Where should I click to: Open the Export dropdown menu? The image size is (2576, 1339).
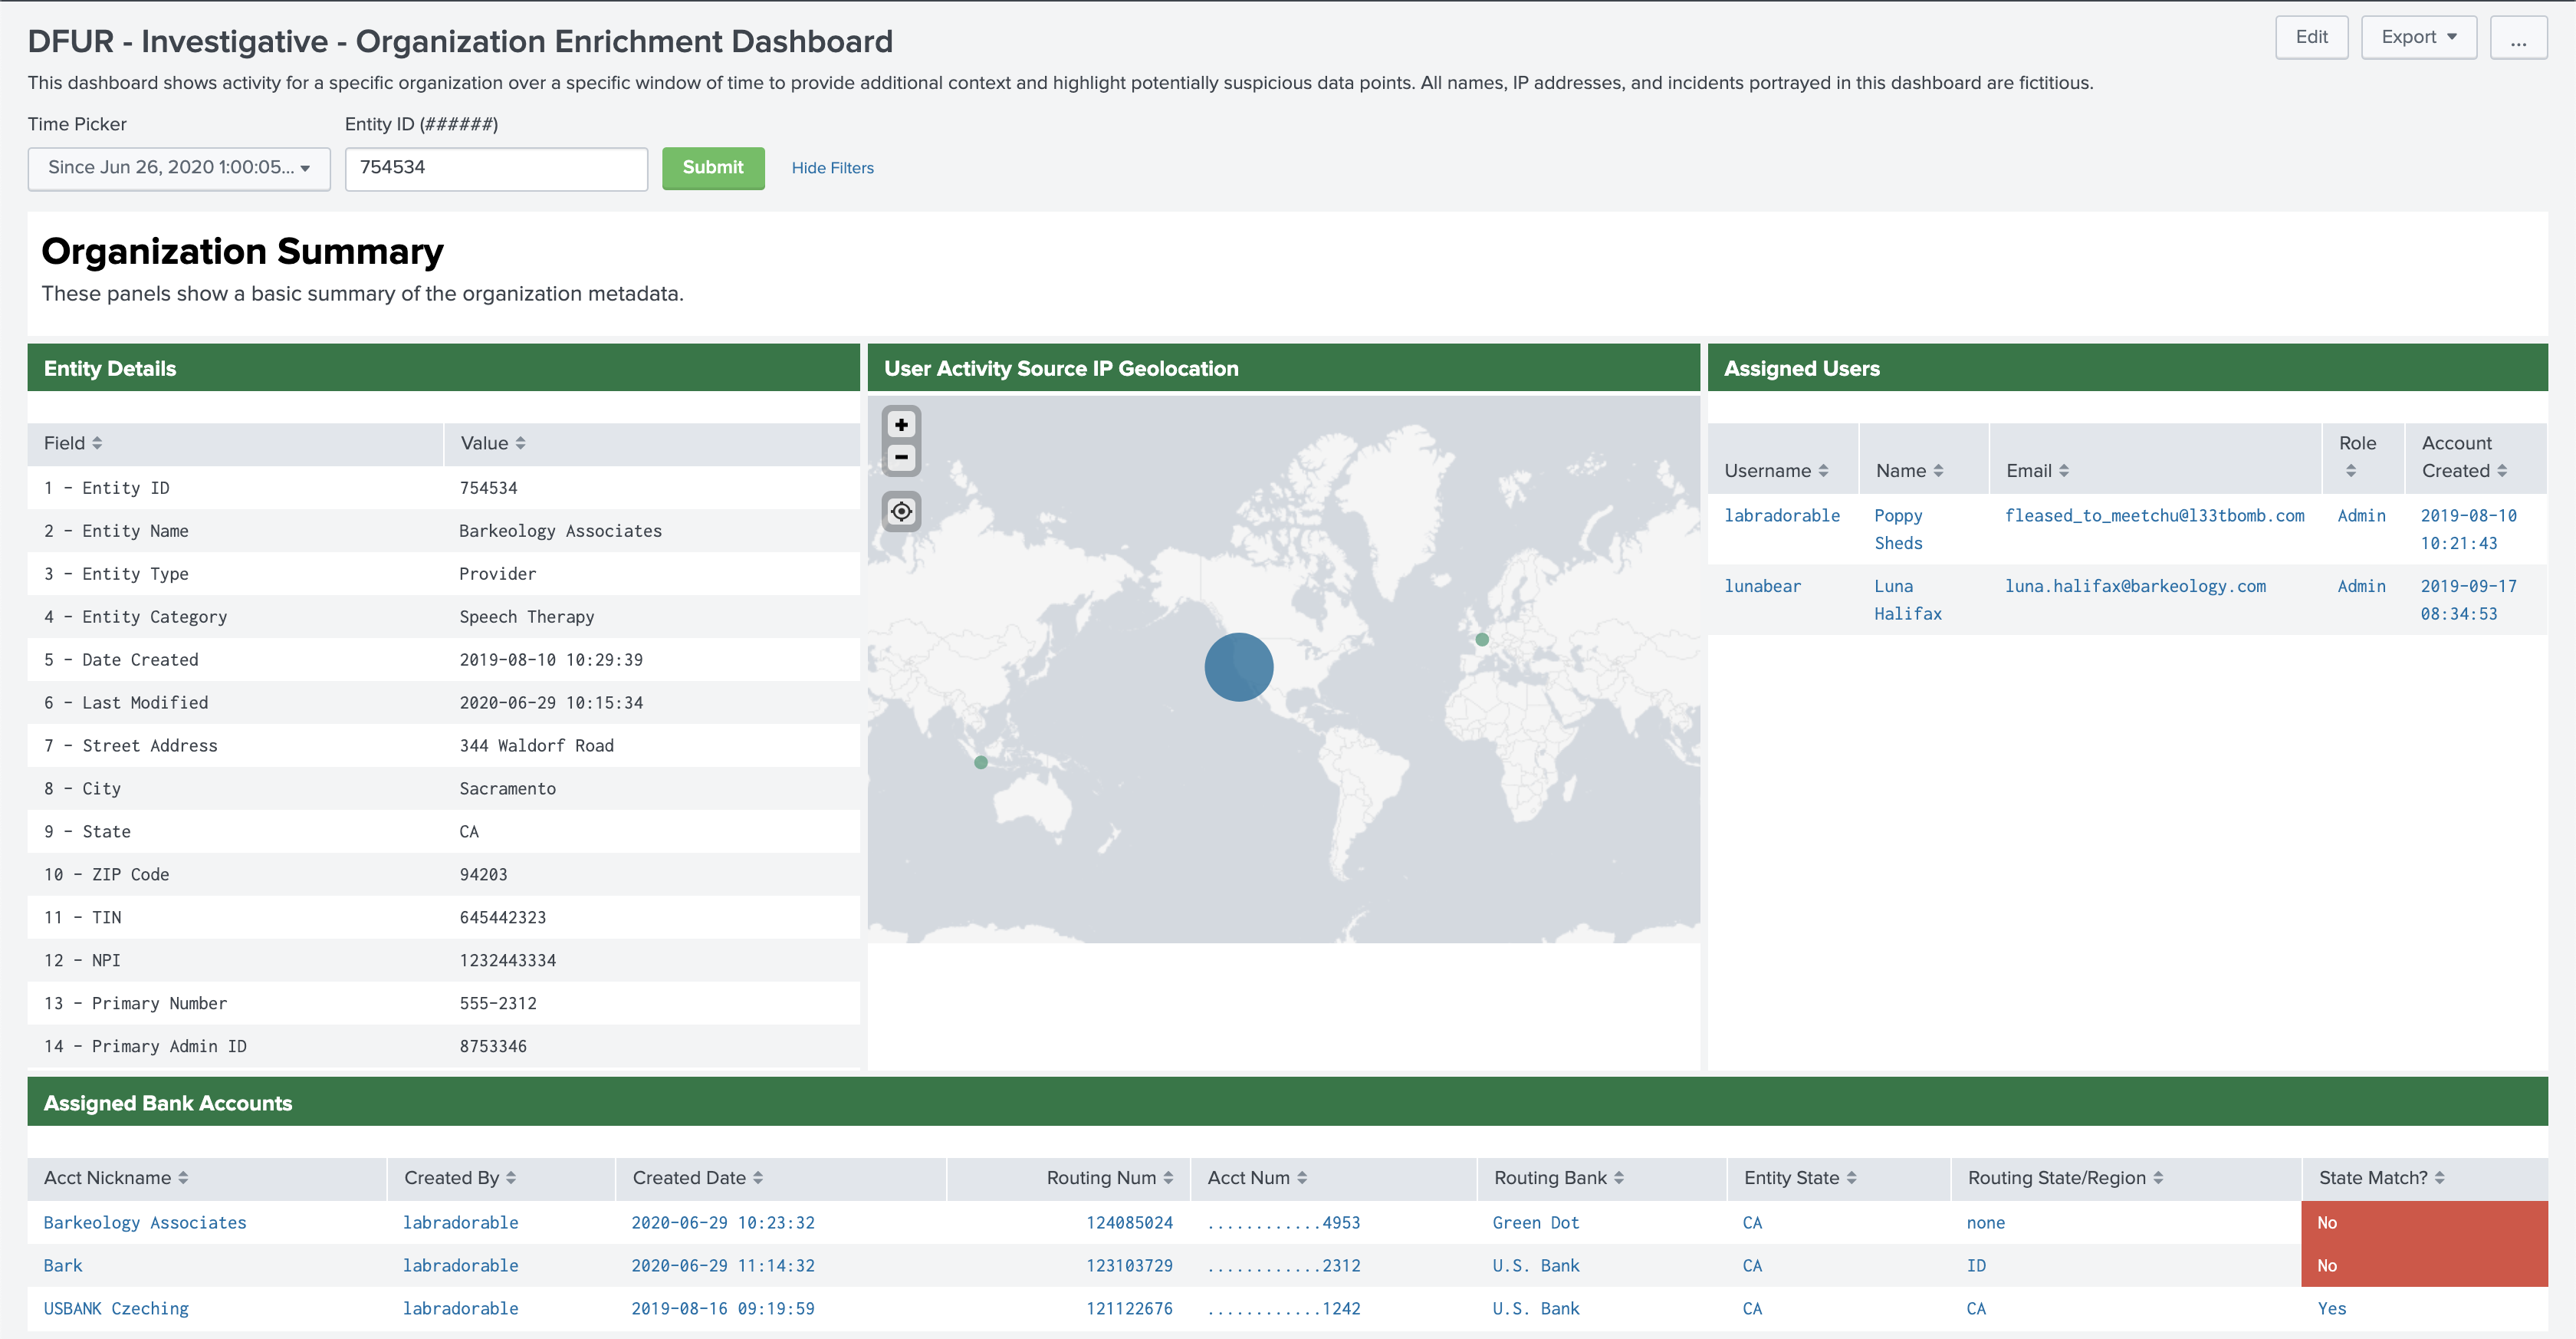coord(2418,37)
